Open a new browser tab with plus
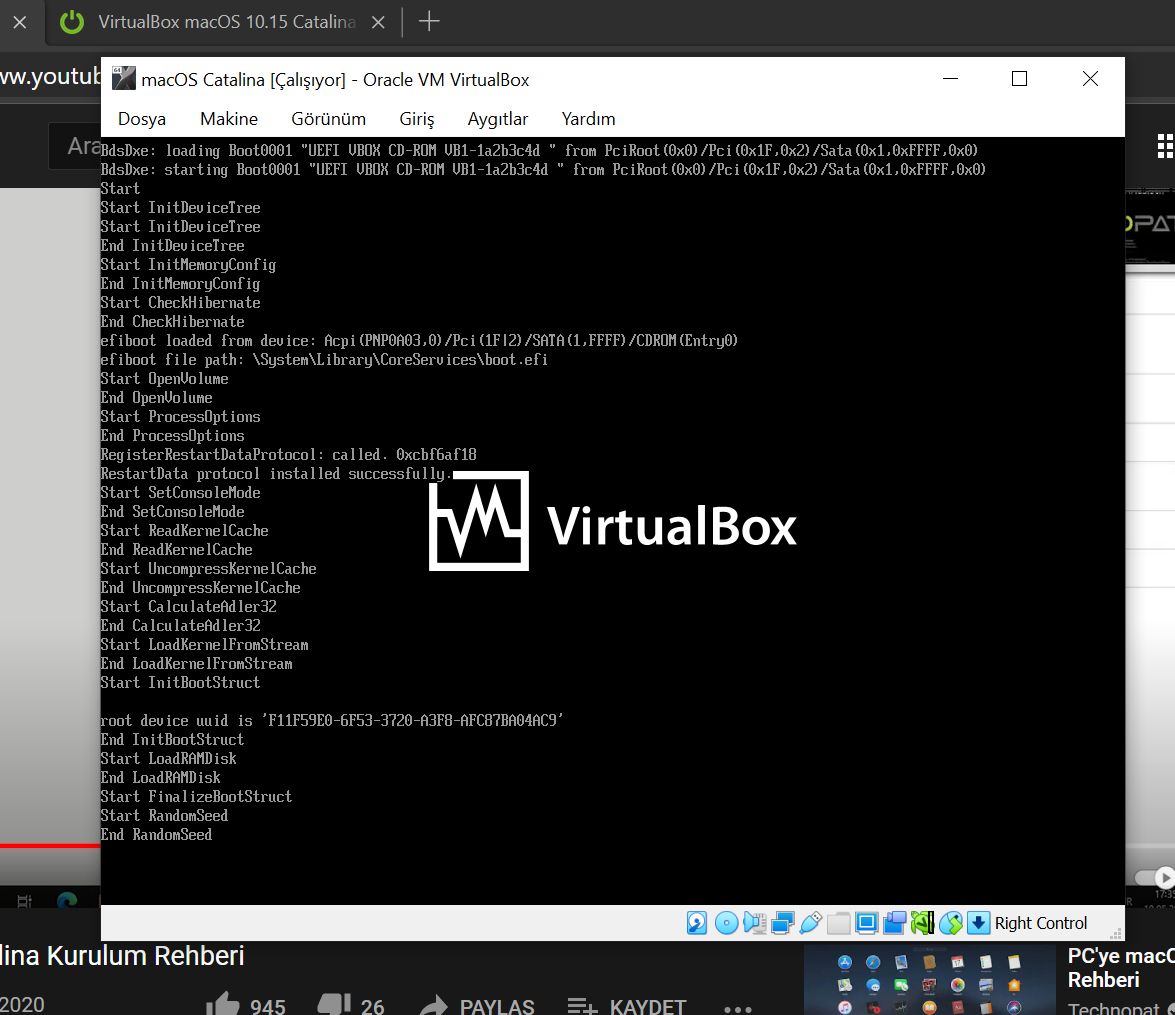Screen dimensions: 1175x1015 click(429, 21)
